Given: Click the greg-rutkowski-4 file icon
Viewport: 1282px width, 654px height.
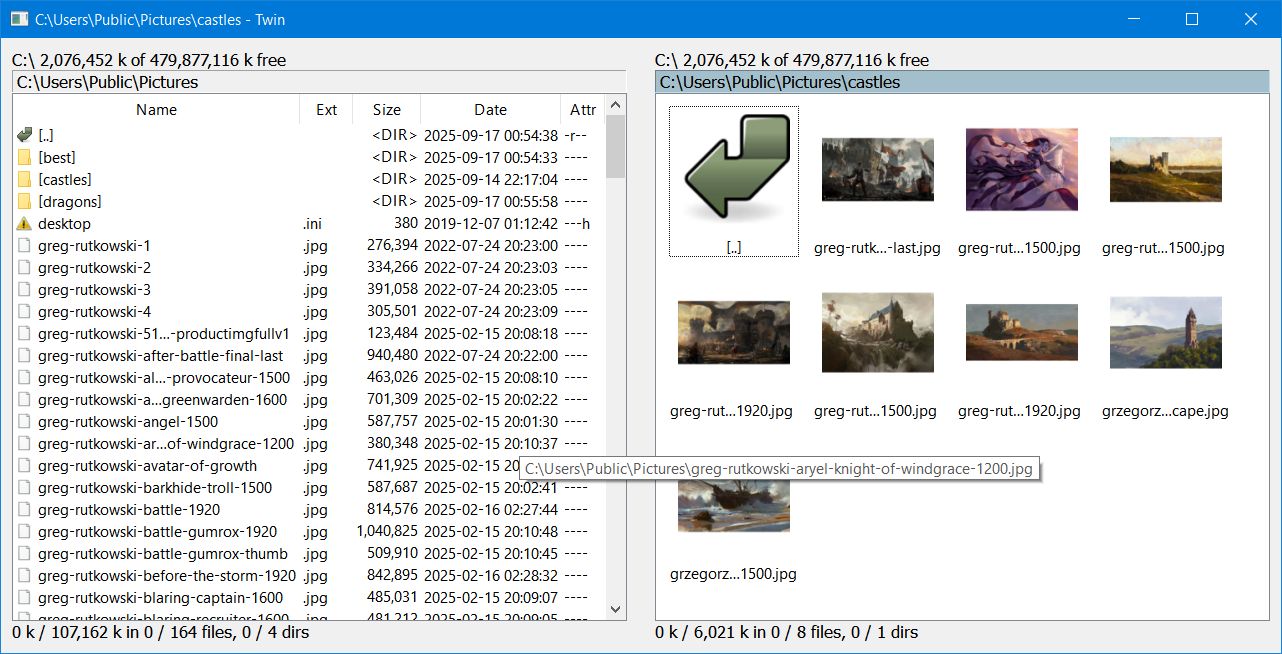Looking at the screenshot, I should click(25, 311).
